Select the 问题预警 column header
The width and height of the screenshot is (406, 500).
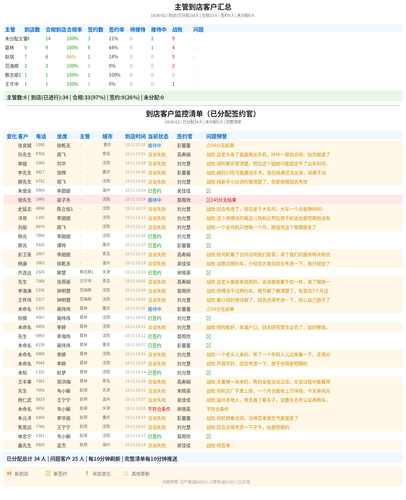point(216,136)
